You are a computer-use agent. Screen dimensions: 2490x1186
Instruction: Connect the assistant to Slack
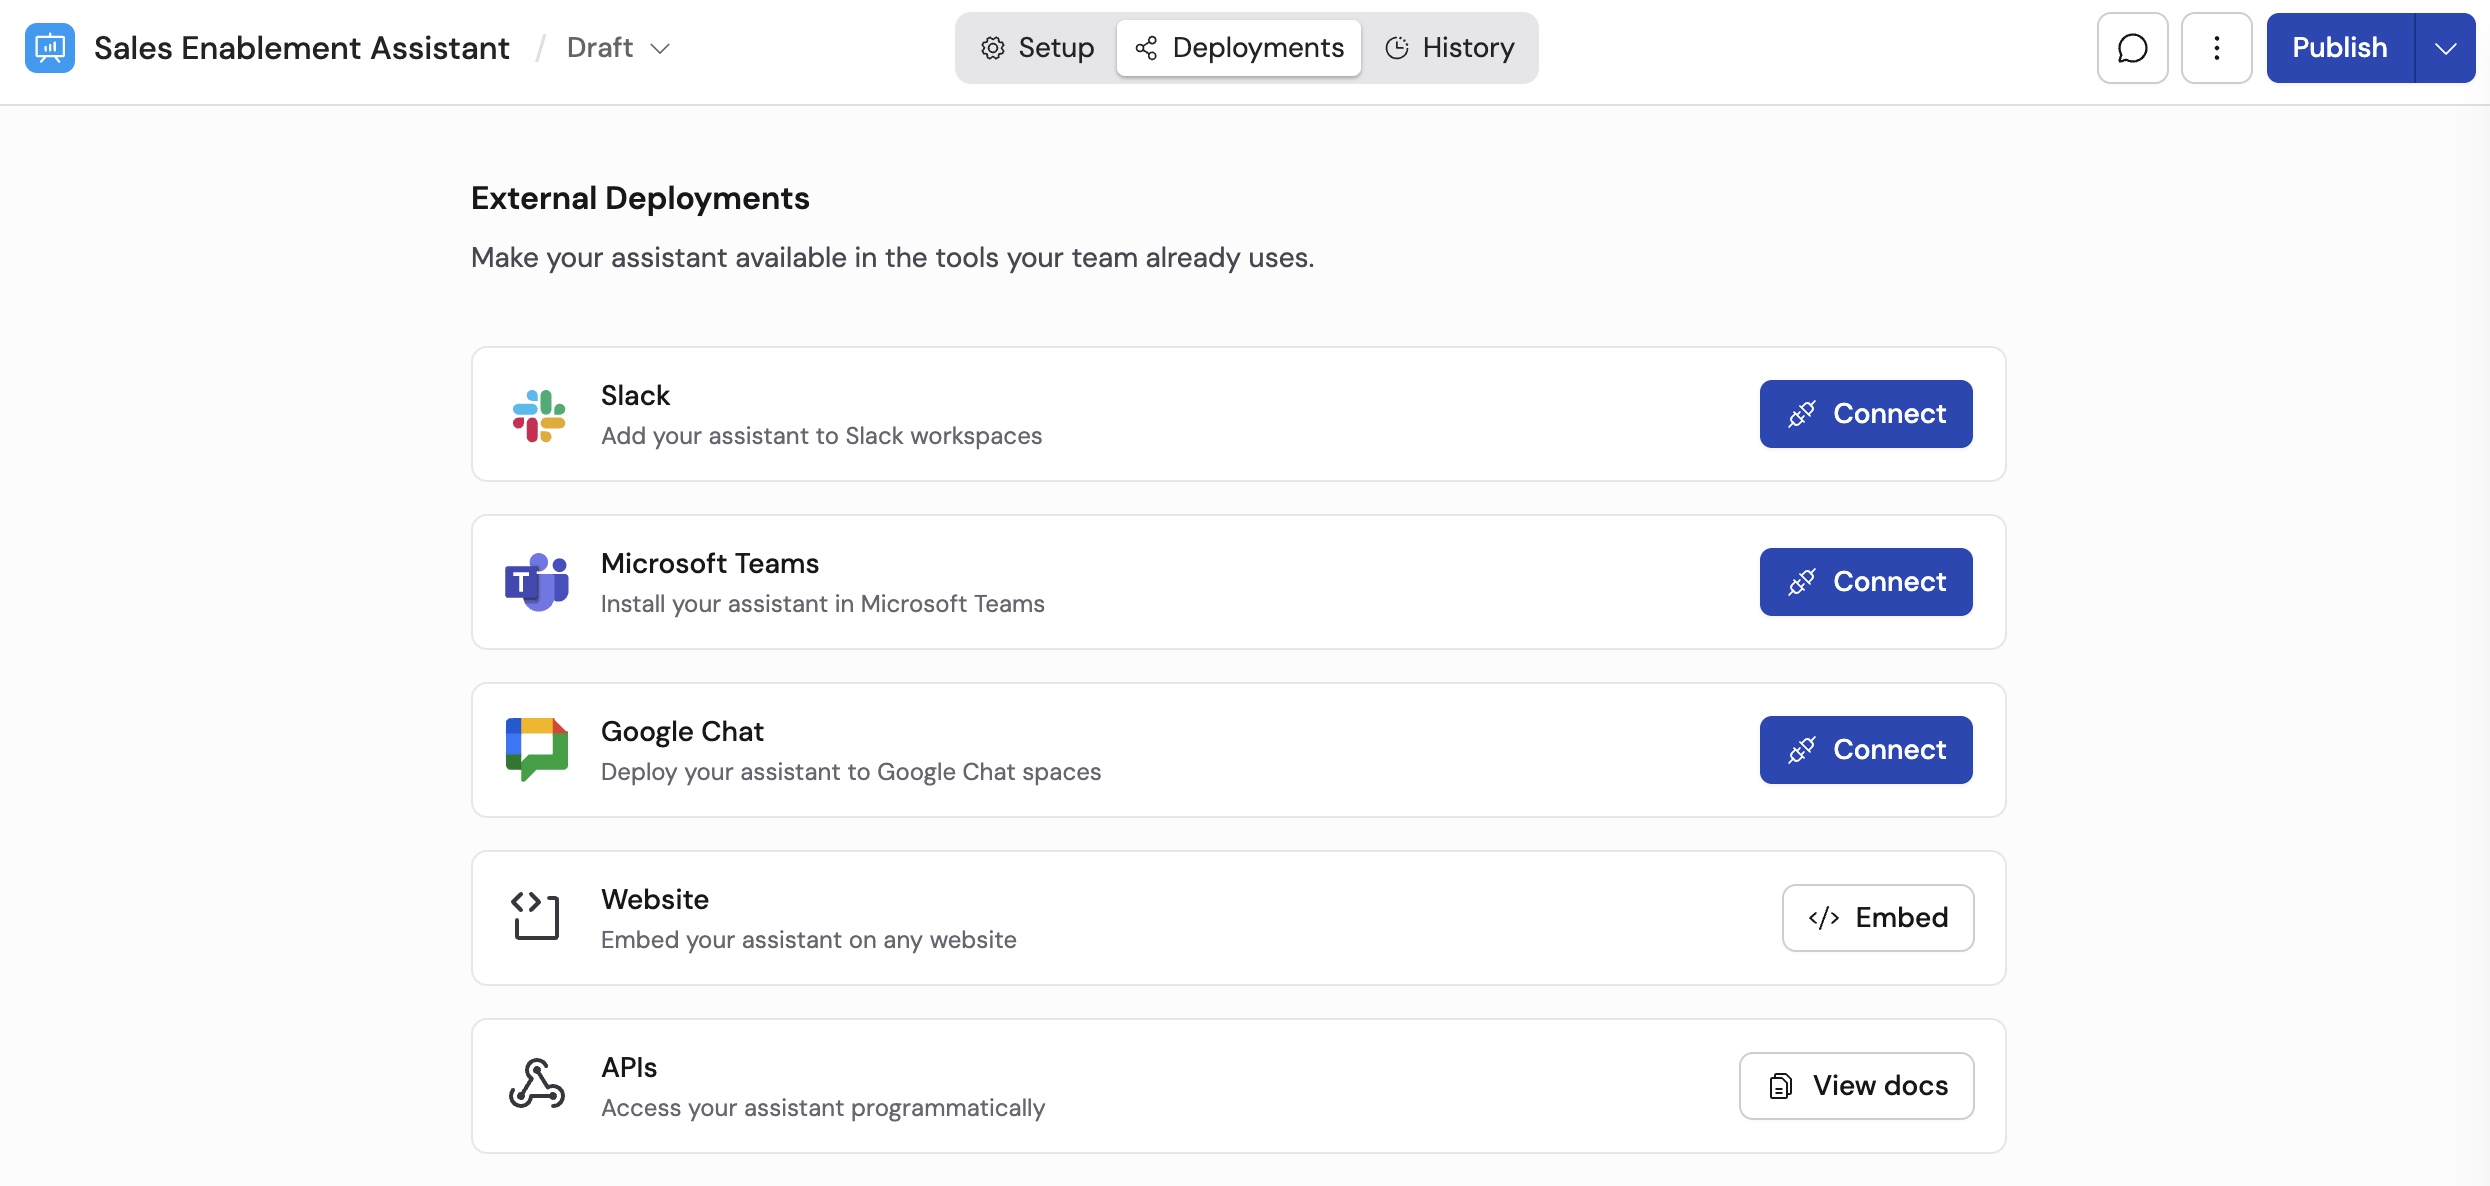(x=1865, y=413)
